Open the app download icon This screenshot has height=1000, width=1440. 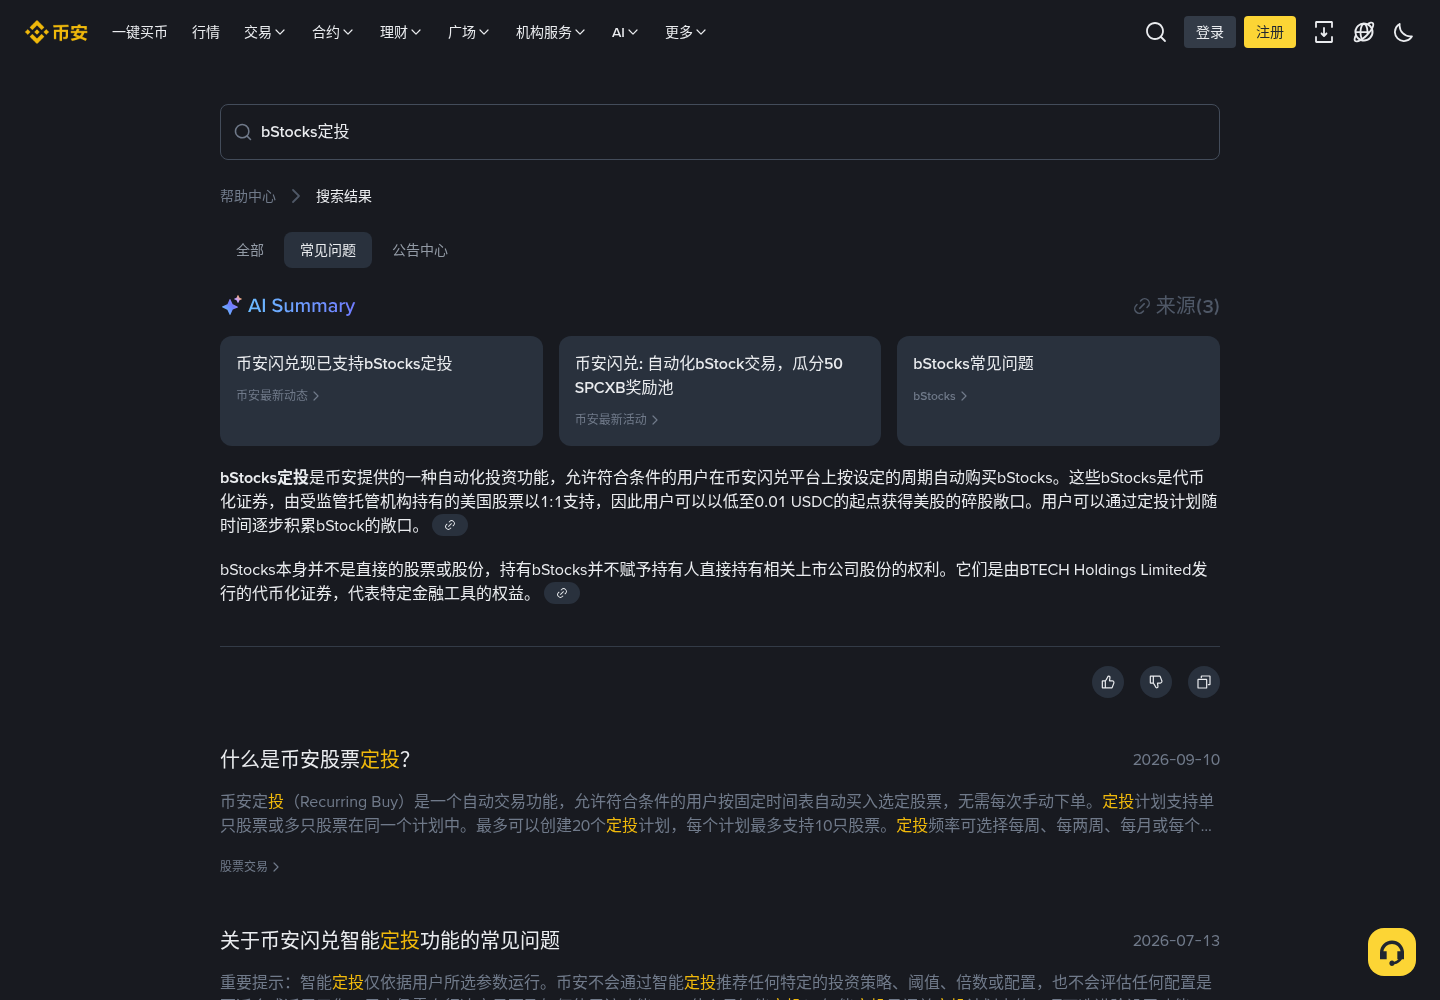[x=1324, y=32]
